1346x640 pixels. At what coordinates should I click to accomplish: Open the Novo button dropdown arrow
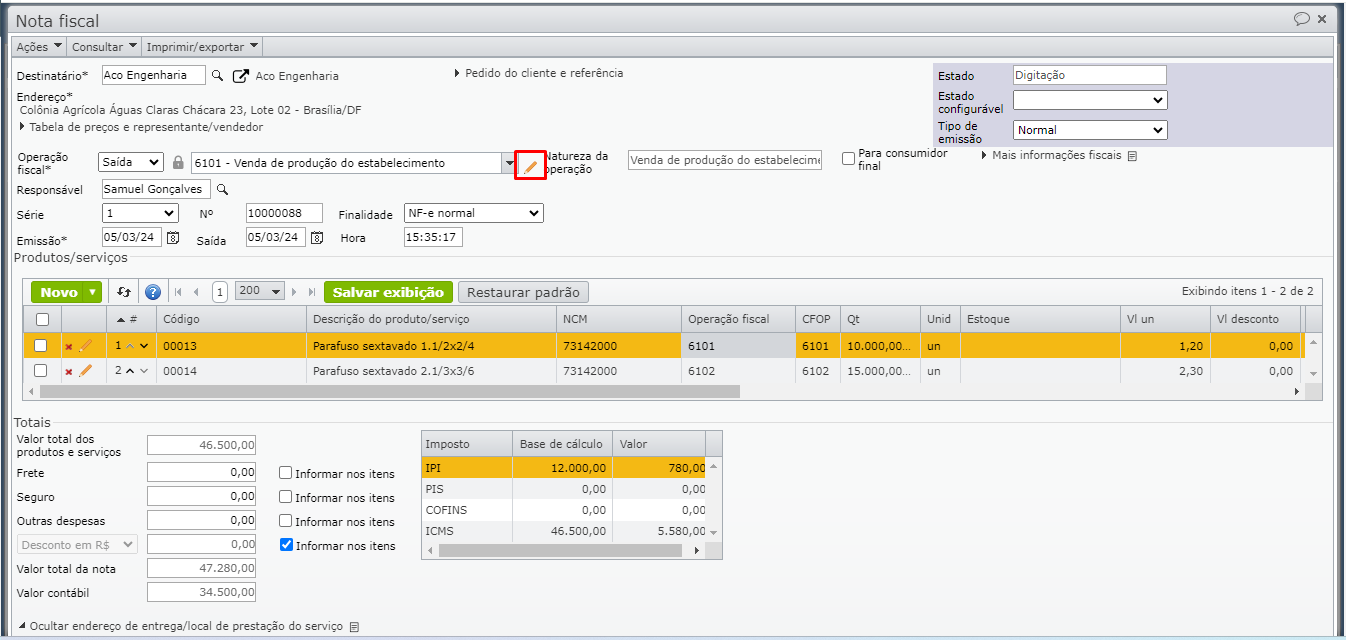coord(93,292)
